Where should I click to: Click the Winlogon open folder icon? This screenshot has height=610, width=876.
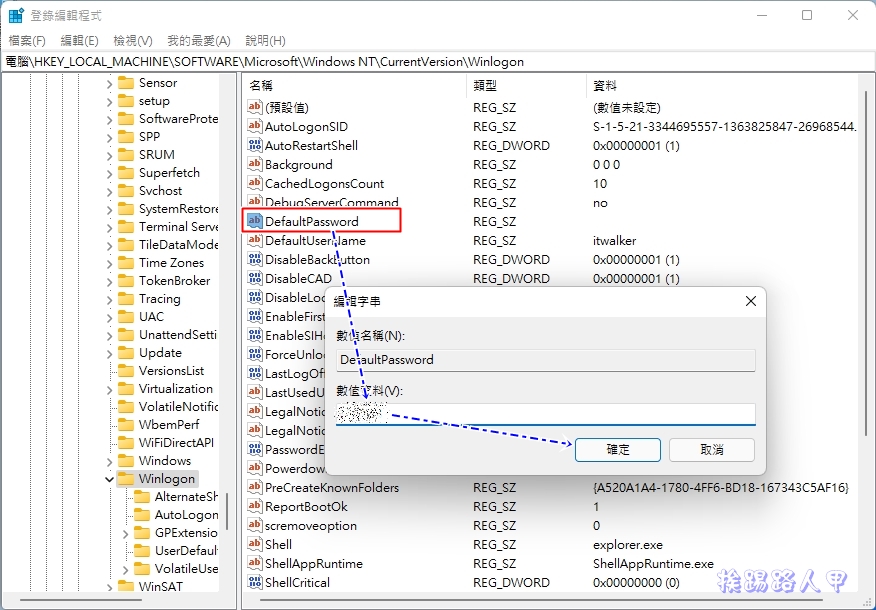(126, 479)
